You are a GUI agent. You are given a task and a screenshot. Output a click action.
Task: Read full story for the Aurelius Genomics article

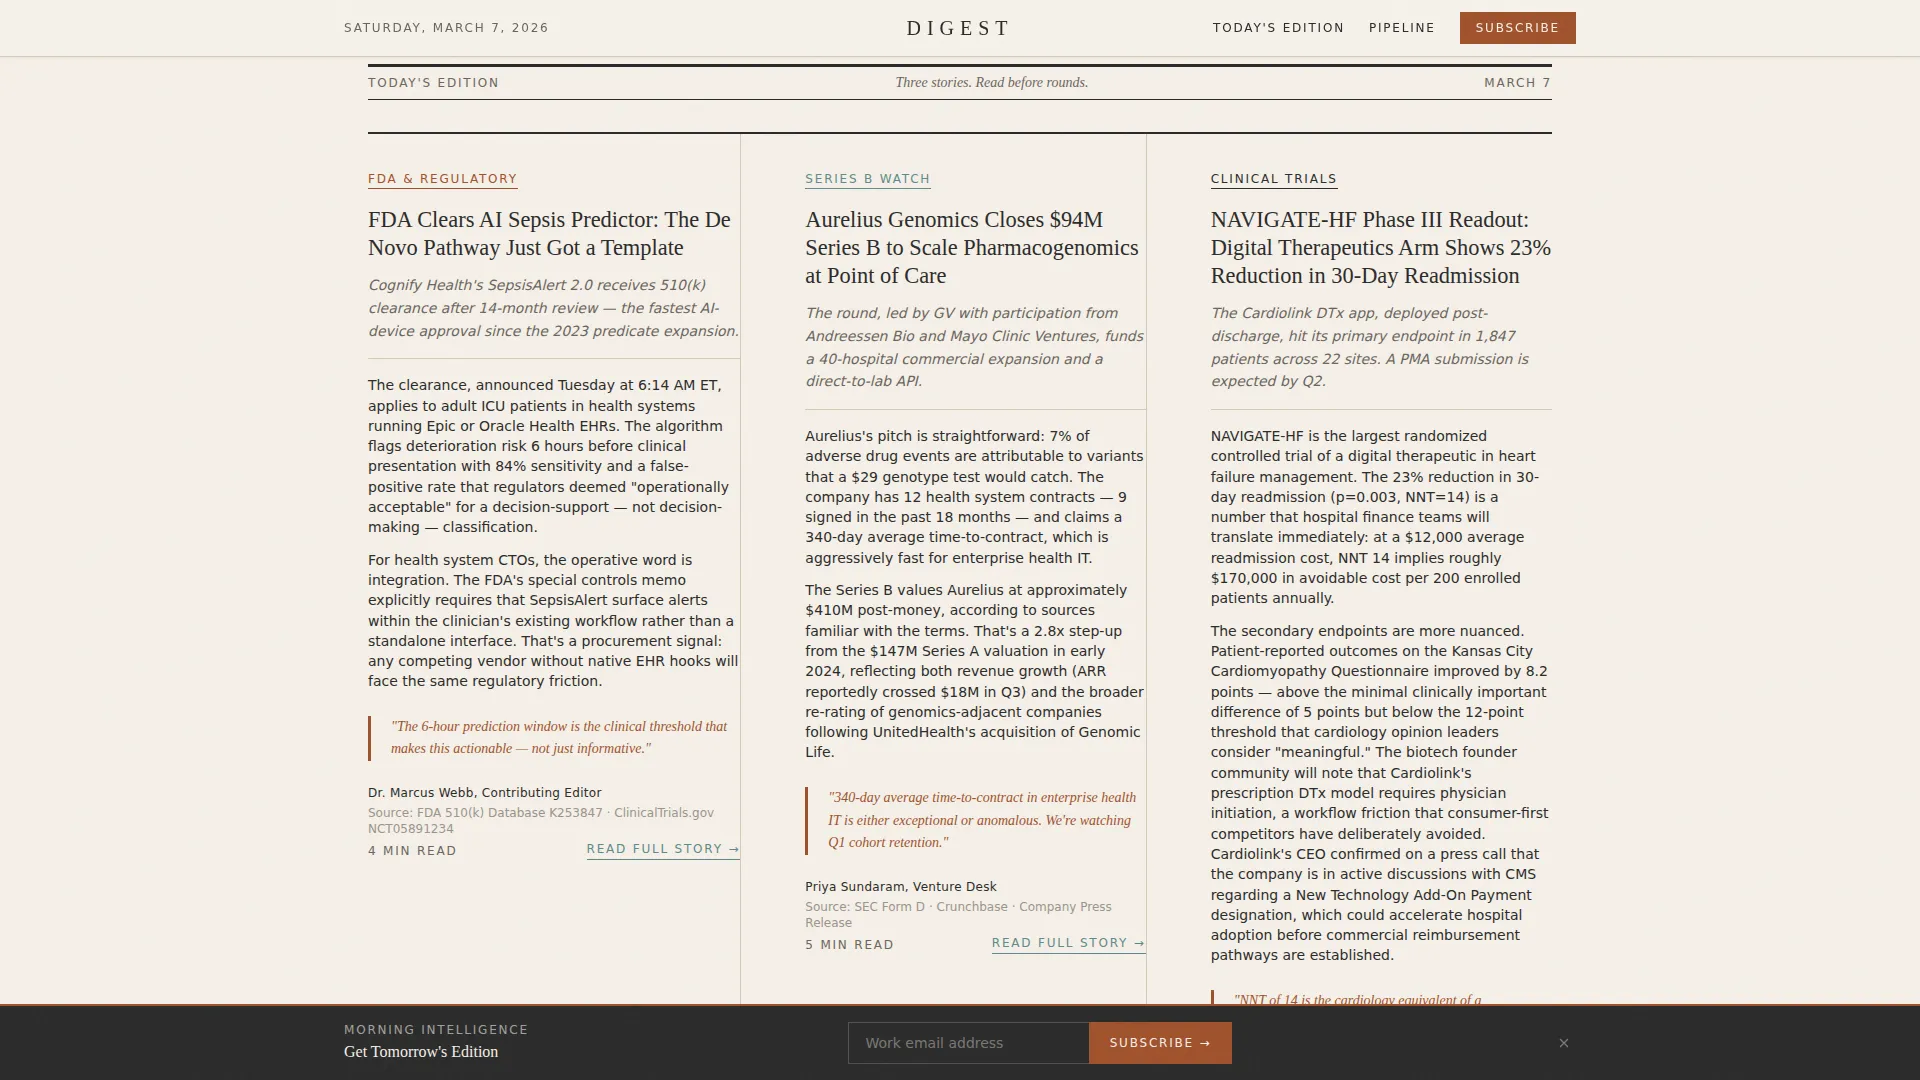click(1068, 943)
